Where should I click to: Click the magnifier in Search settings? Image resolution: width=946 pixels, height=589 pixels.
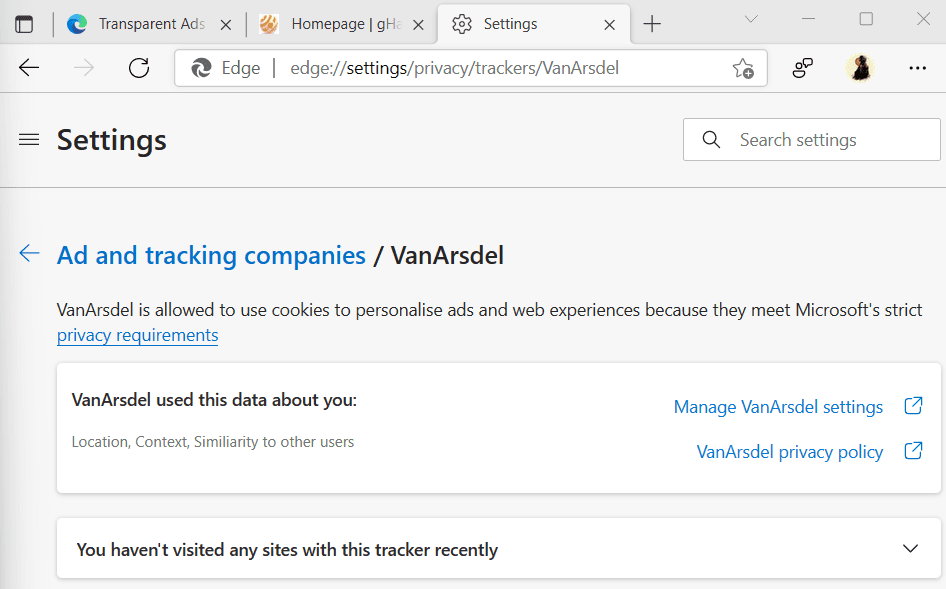[711, 139]
